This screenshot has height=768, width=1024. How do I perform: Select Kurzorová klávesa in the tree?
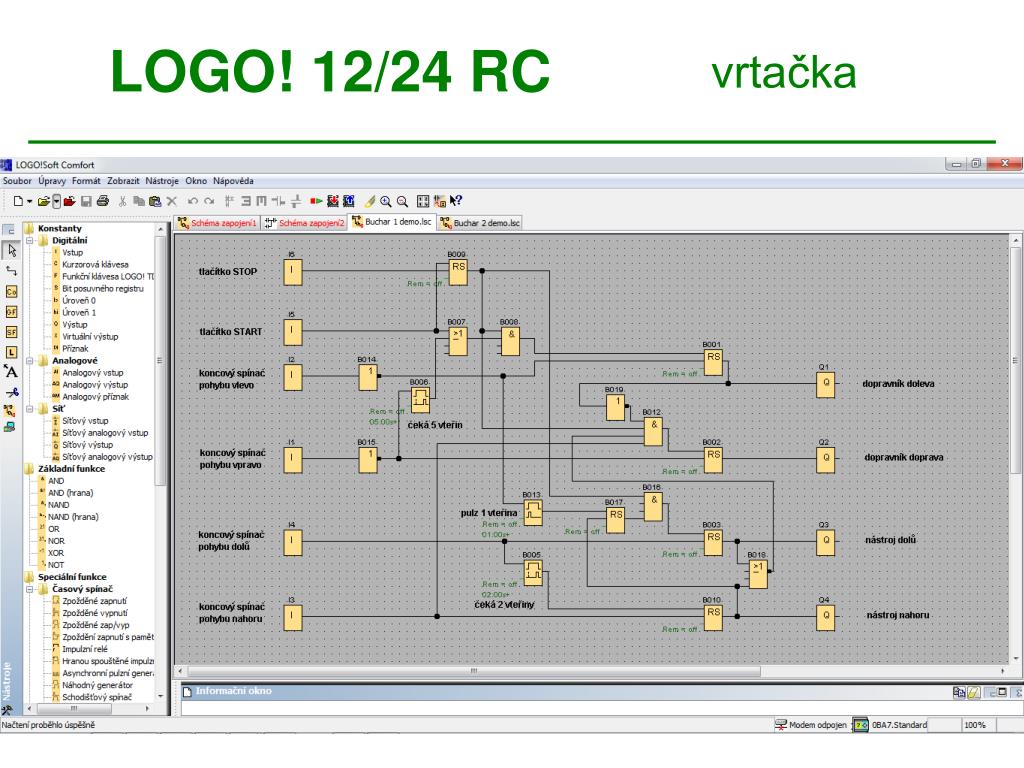point(95,264)
